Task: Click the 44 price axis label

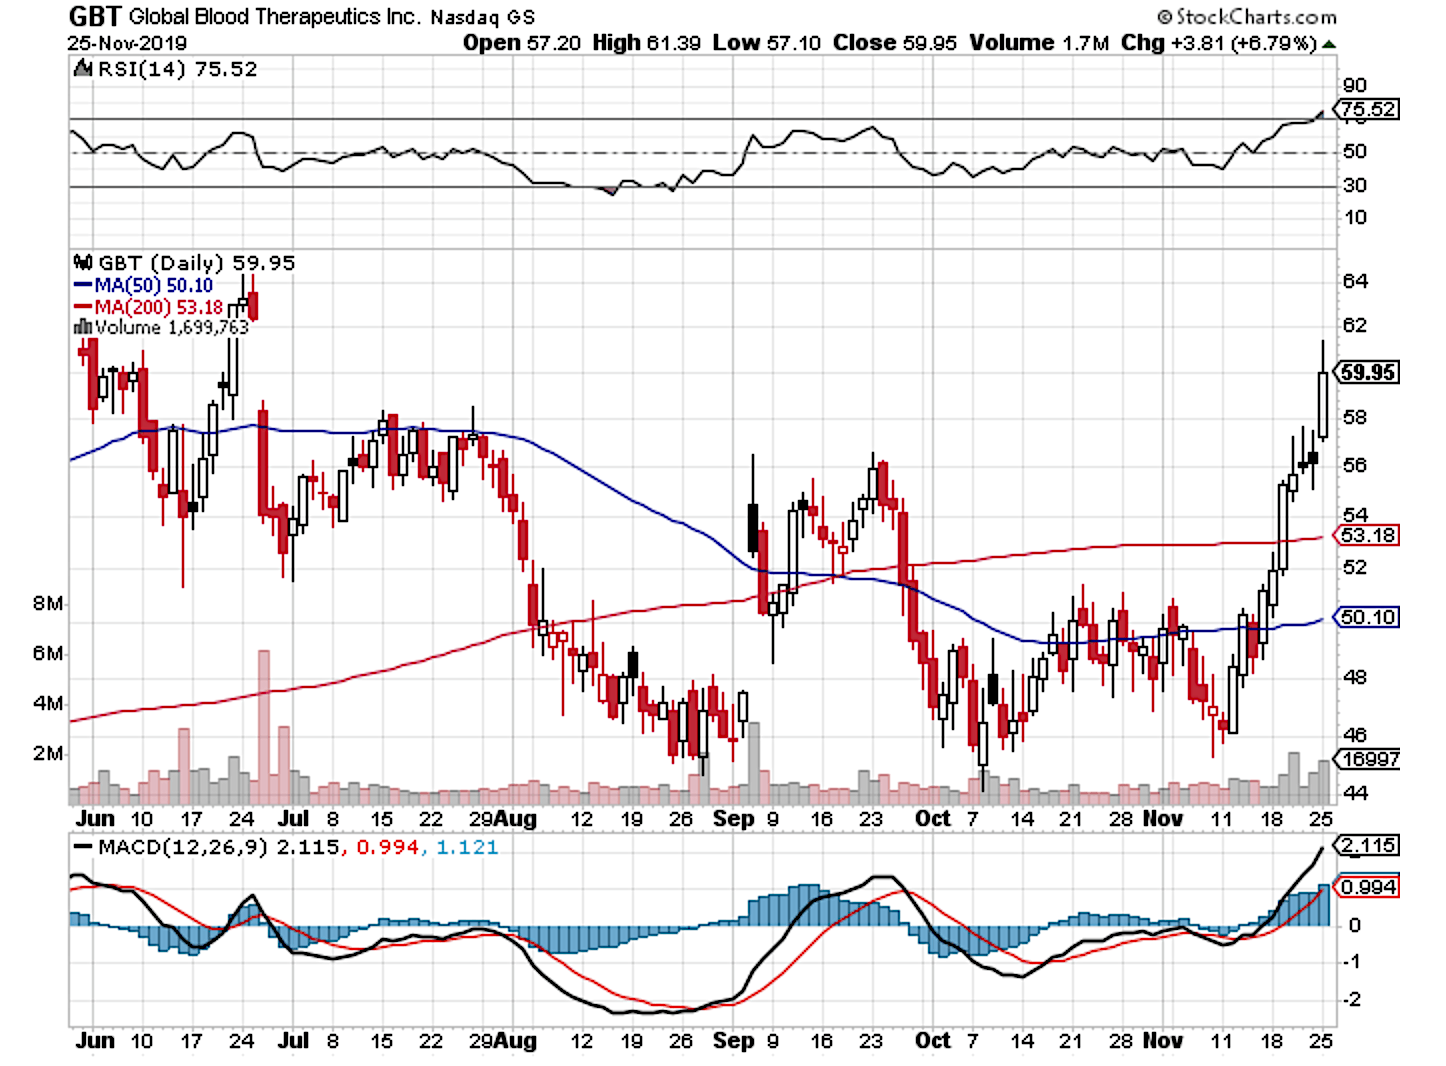Action: coord(1355,793)
